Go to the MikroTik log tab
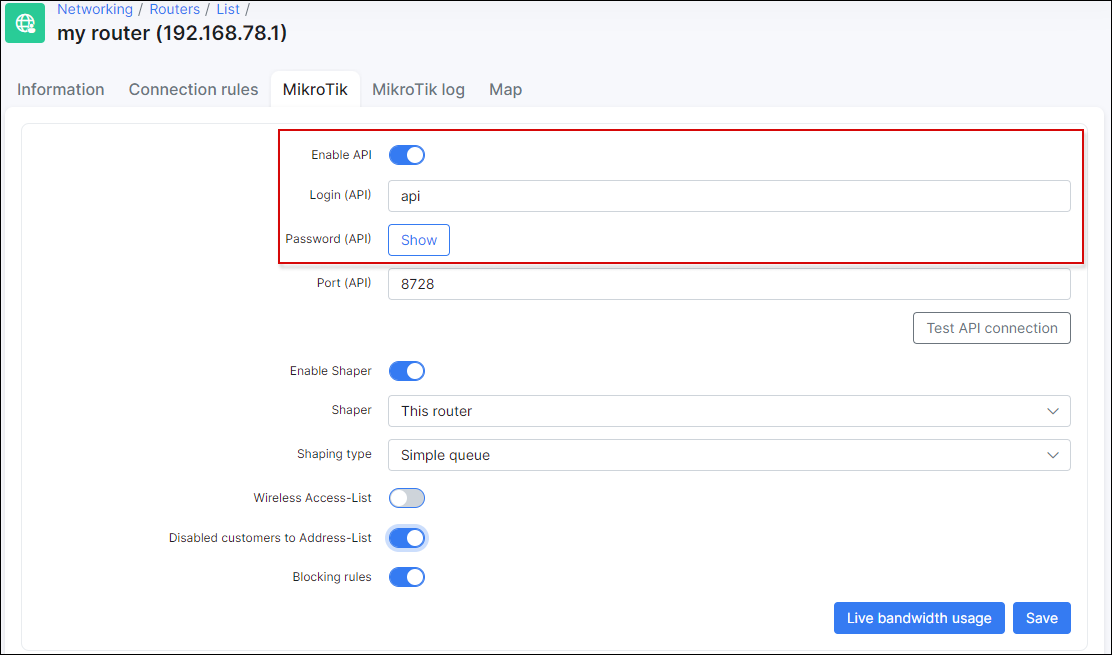Image resolution: width=1112 pixels, height=655 pixels. click(x=418, y=90)
